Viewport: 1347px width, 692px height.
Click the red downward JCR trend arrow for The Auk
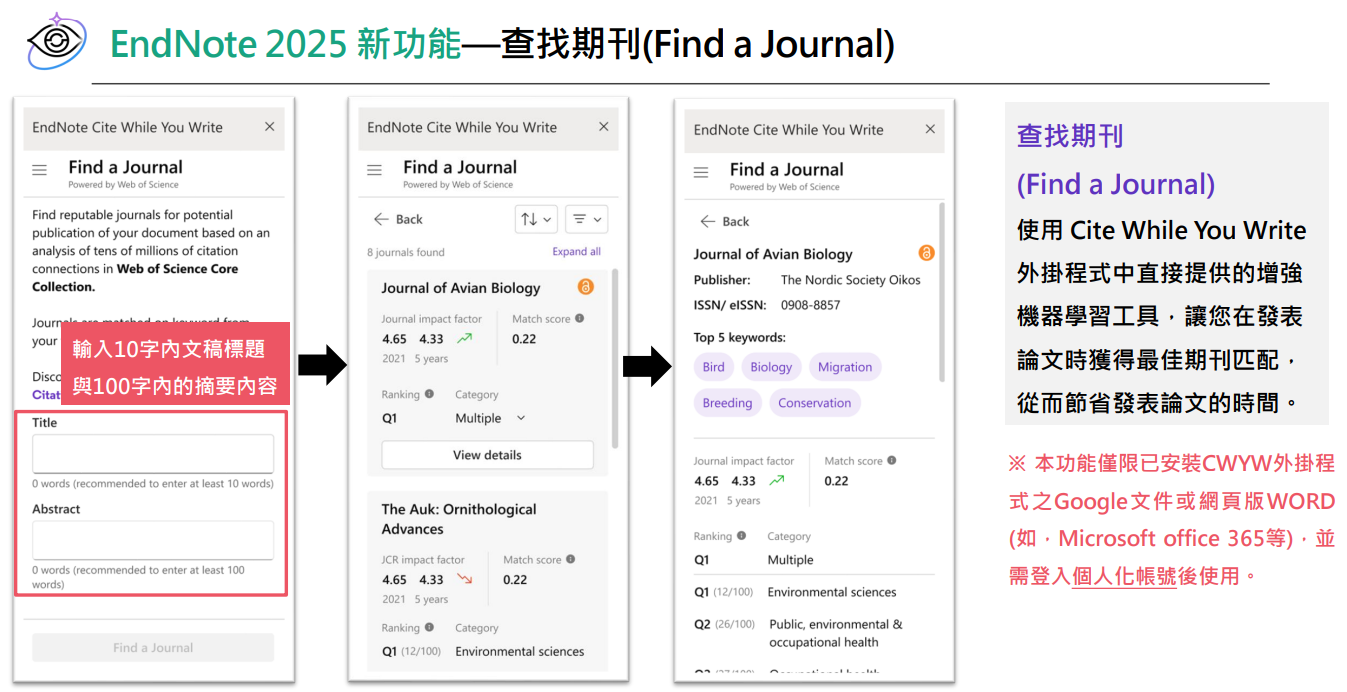click(x=464, y=578)
